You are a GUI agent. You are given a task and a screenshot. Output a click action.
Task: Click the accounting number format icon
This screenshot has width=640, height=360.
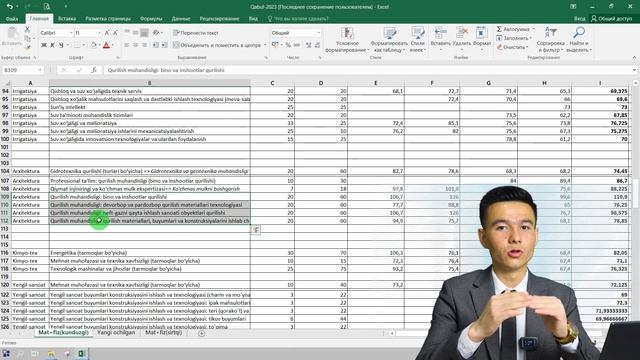tap(276, 45)
